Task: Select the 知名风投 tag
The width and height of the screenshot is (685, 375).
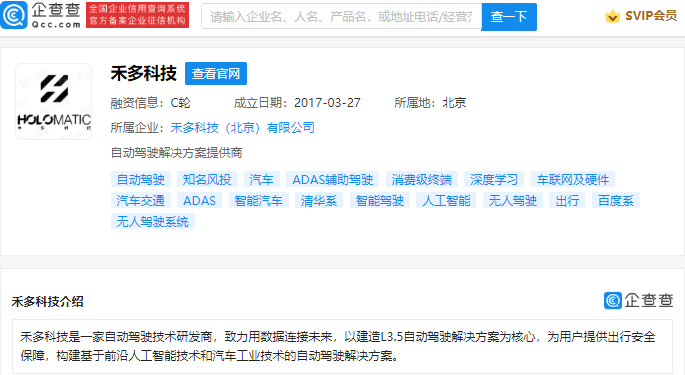Action: pyautogui.click(x=207, y=179)
